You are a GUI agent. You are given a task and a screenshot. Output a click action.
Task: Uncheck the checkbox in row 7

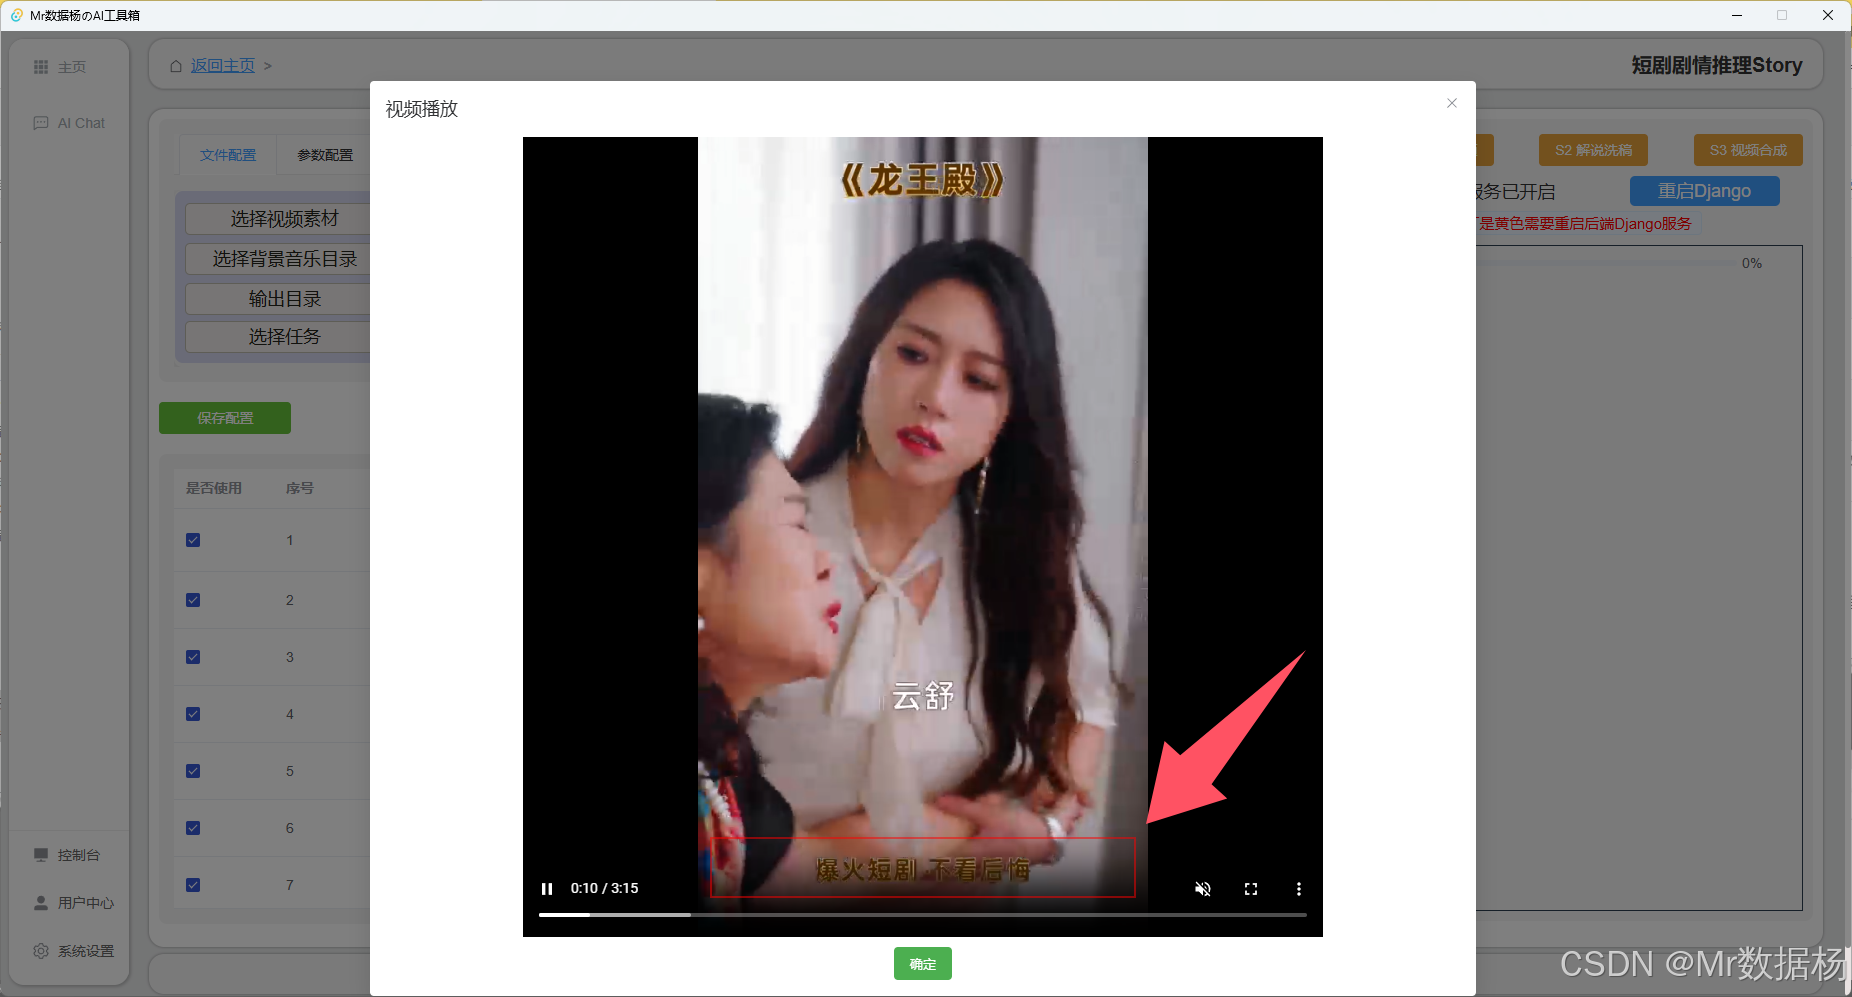tap(193, 885)
